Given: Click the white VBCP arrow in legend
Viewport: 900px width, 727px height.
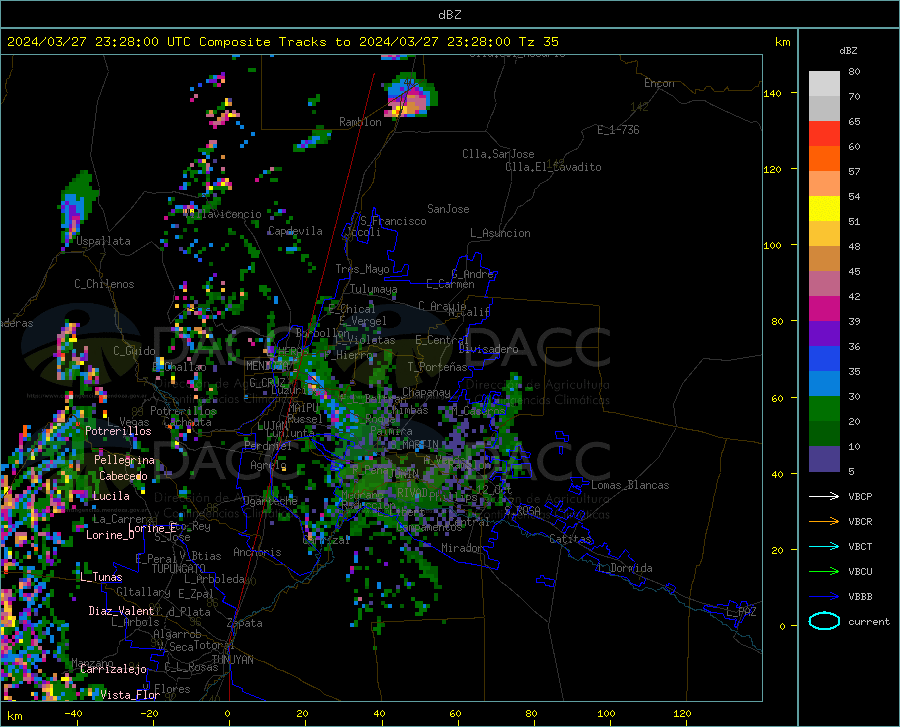Looking at the screenshot, I should tap(824, 496).
